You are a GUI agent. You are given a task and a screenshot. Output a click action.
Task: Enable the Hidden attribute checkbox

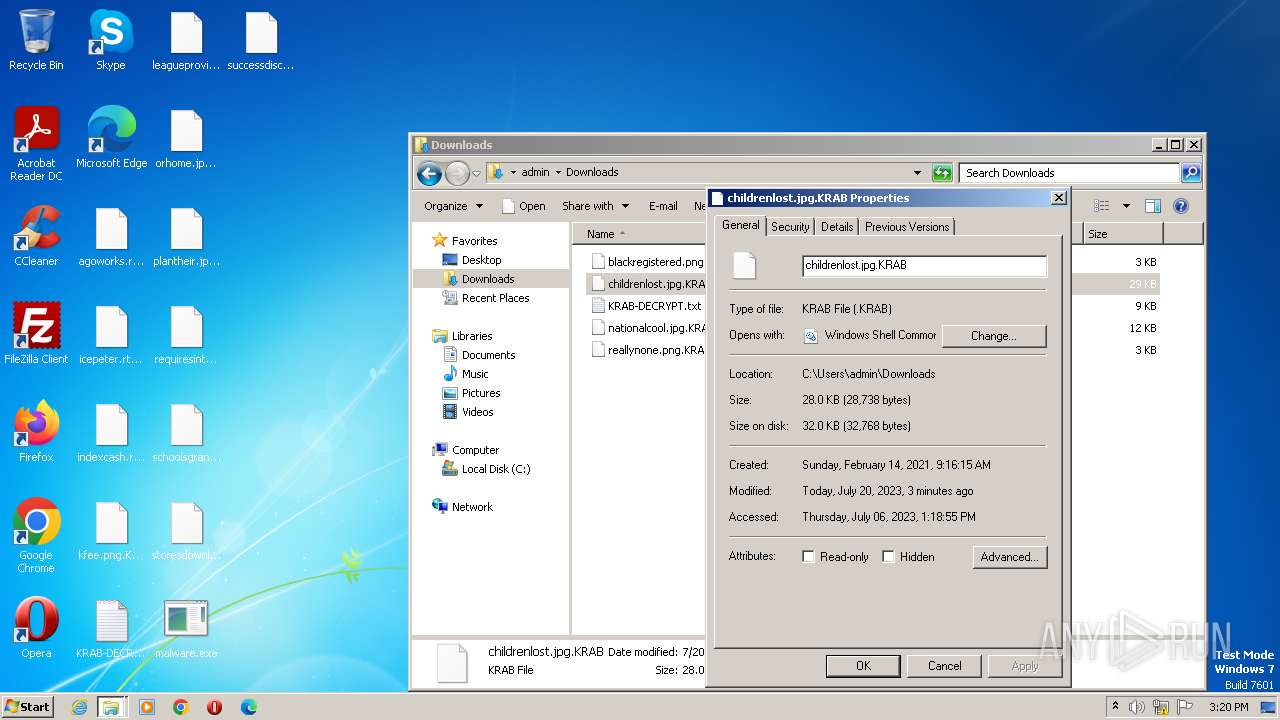click(888, 557)
